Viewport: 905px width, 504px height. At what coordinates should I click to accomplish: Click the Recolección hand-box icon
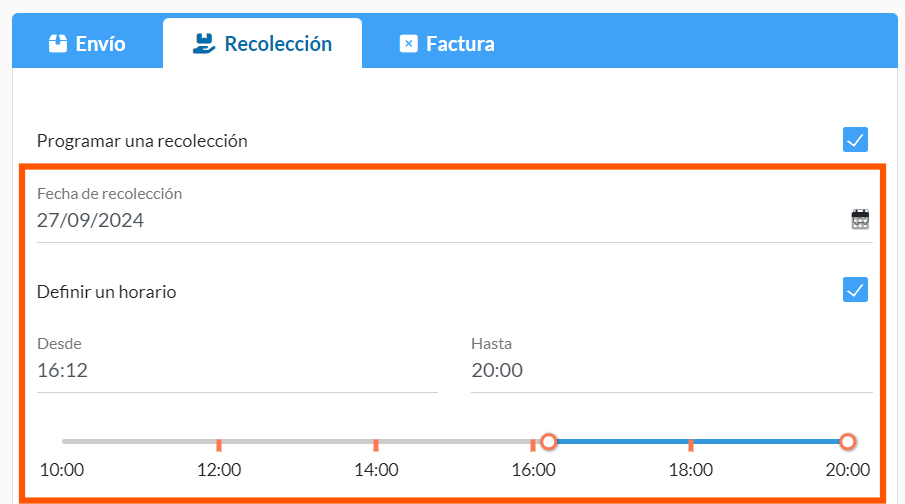pyautogui.click(x=203, y=44)
